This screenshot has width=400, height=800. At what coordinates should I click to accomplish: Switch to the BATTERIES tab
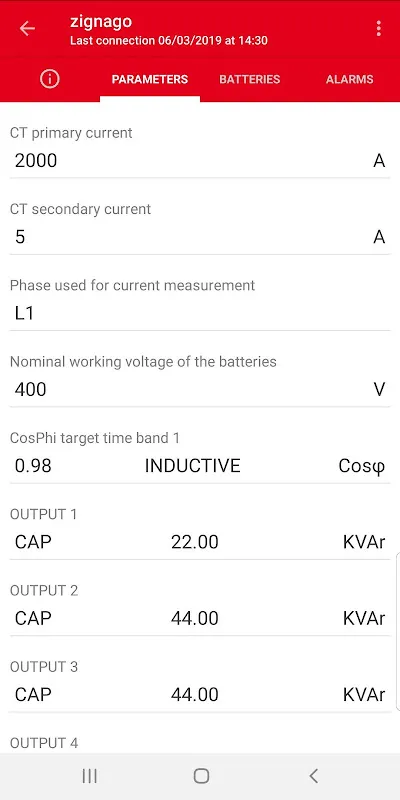[249, 79]
